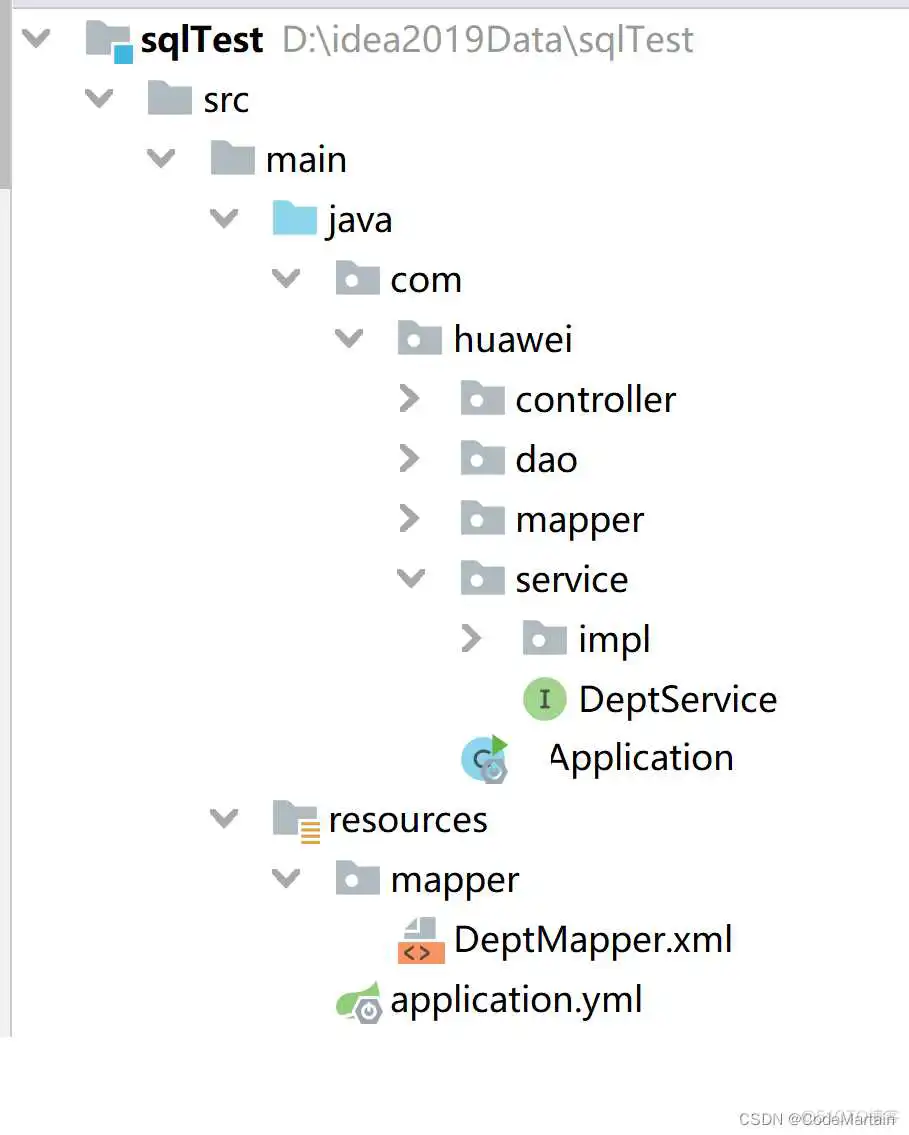Collapse the huawei package

coord(350,339)
